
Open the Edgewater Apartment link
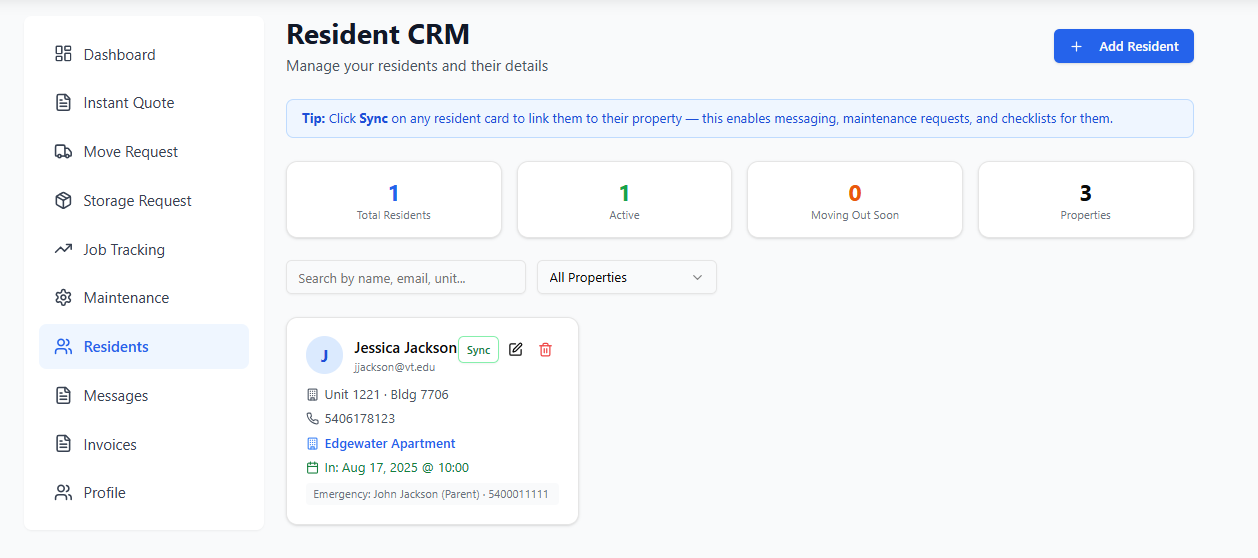click(x=390, y=443)
